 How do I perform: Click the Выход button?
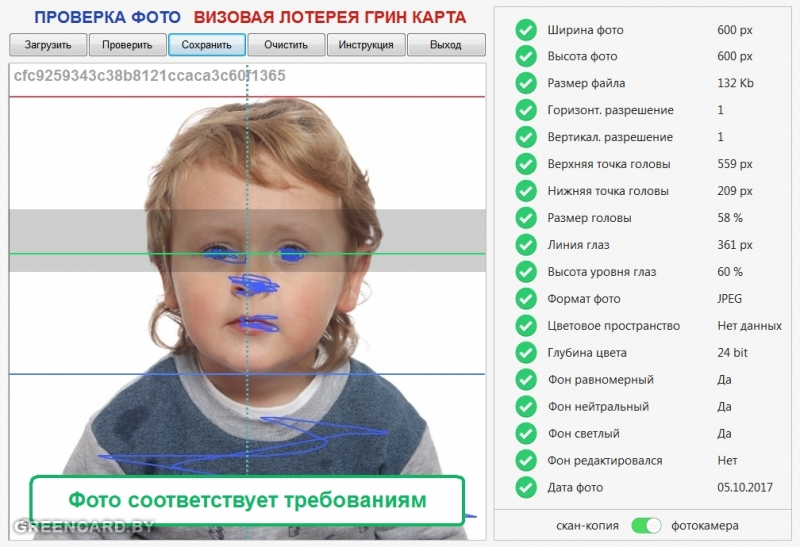click(446, 45)
